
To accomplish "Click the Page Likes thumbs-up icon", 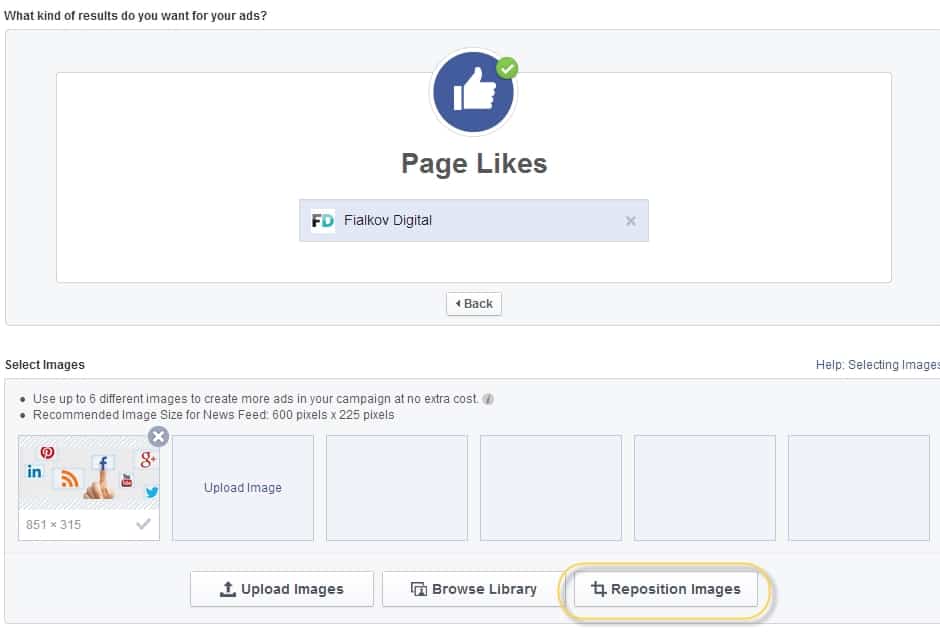I will 473,92.
